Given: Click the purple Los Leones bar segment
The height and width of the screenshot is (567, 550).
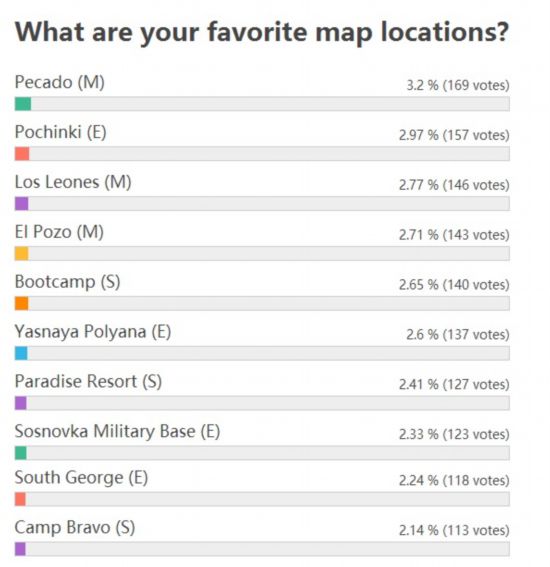Looking at the screenshot, I should coord(21,204).
